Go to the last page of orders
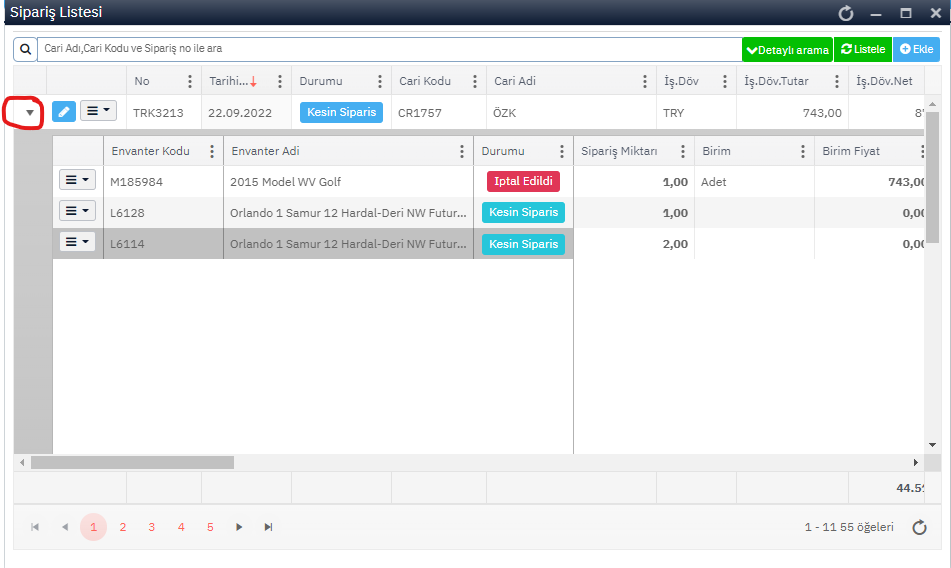 (x=268, y=527)
